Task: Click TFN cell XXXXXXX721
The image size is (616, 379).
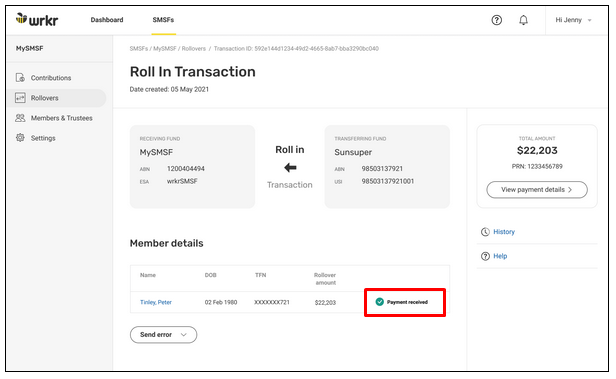Action: (x=272, y=302)
